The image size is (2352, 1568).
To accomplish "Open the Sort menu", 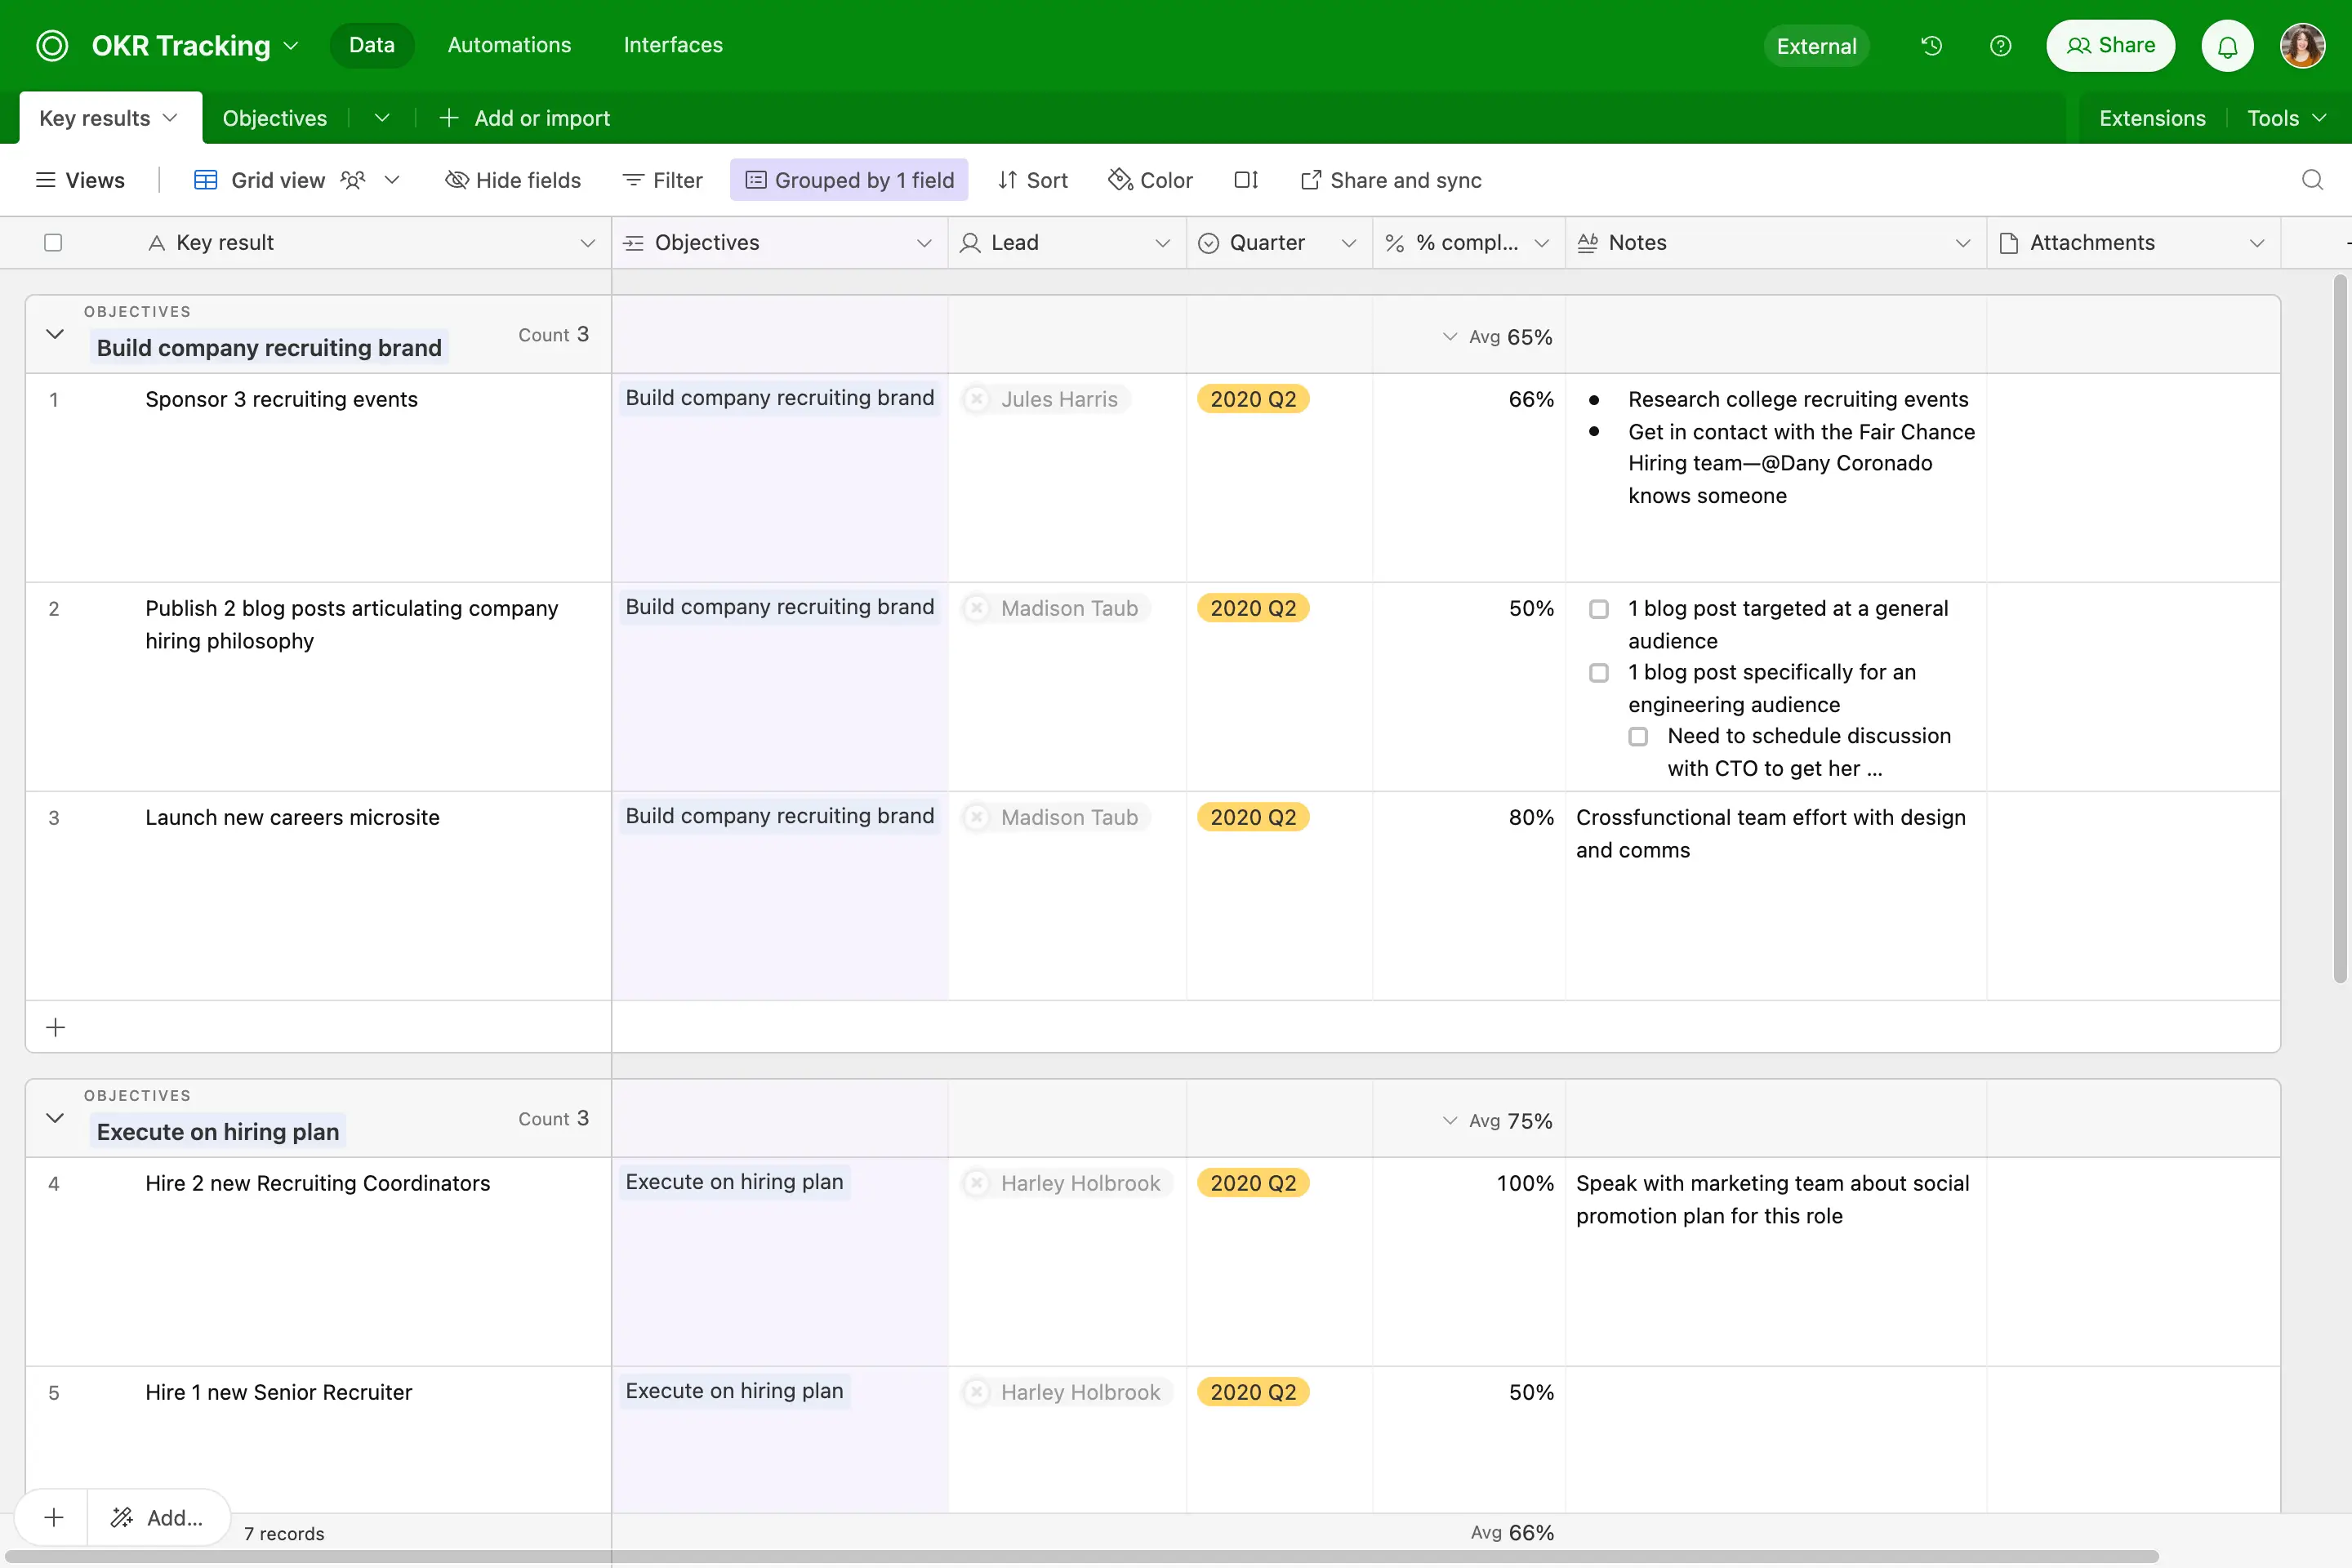I will click(x=1033, y=180).
